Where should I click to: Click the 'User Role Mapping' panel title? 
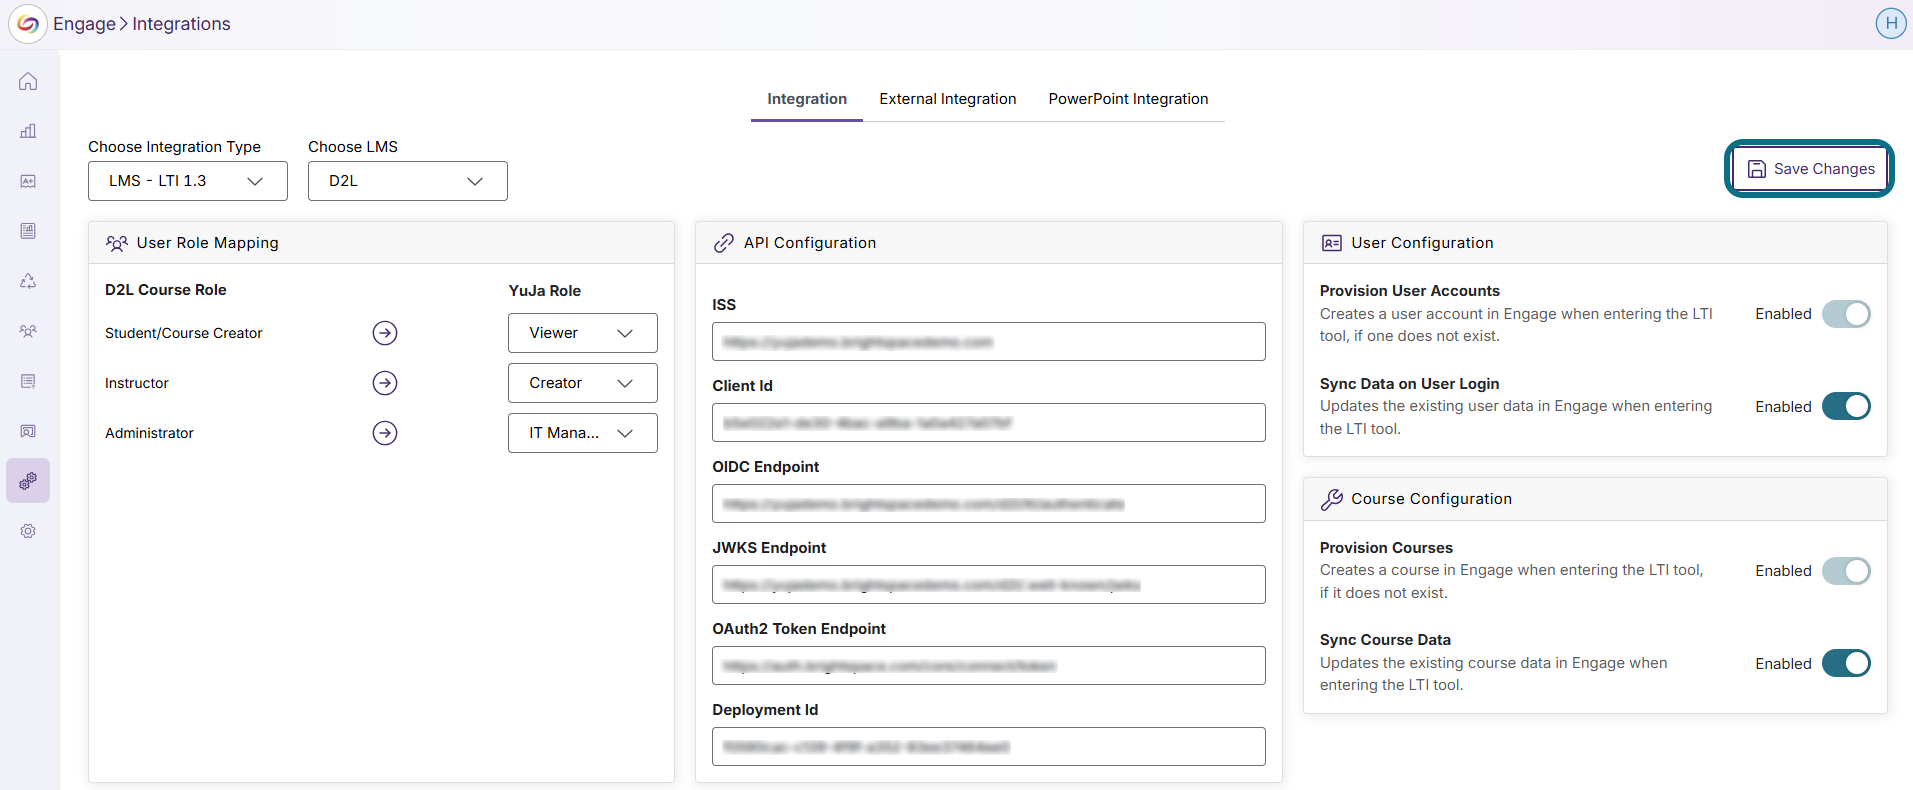(x=208, y=243)
